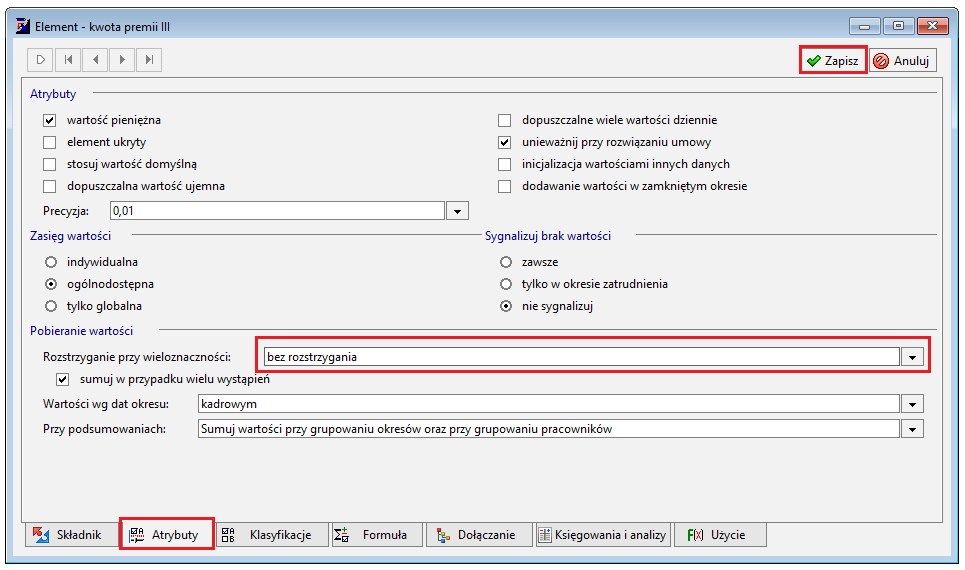Cancel with the Anuluj button
Viewport: 965px width, 570px height.
[x=903, y=60]
